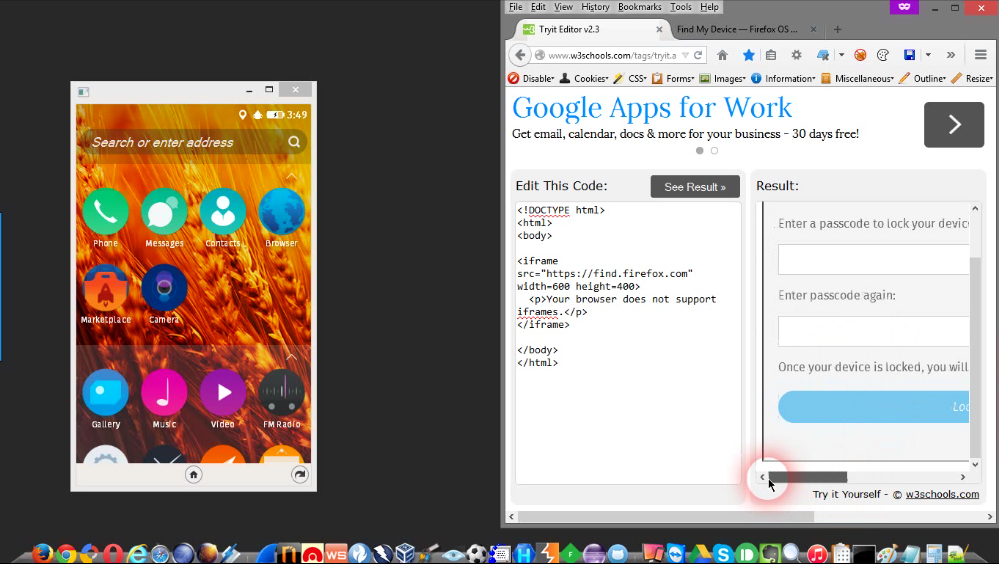Open Google Drive taskbar icon

click(x=700, y=554)
